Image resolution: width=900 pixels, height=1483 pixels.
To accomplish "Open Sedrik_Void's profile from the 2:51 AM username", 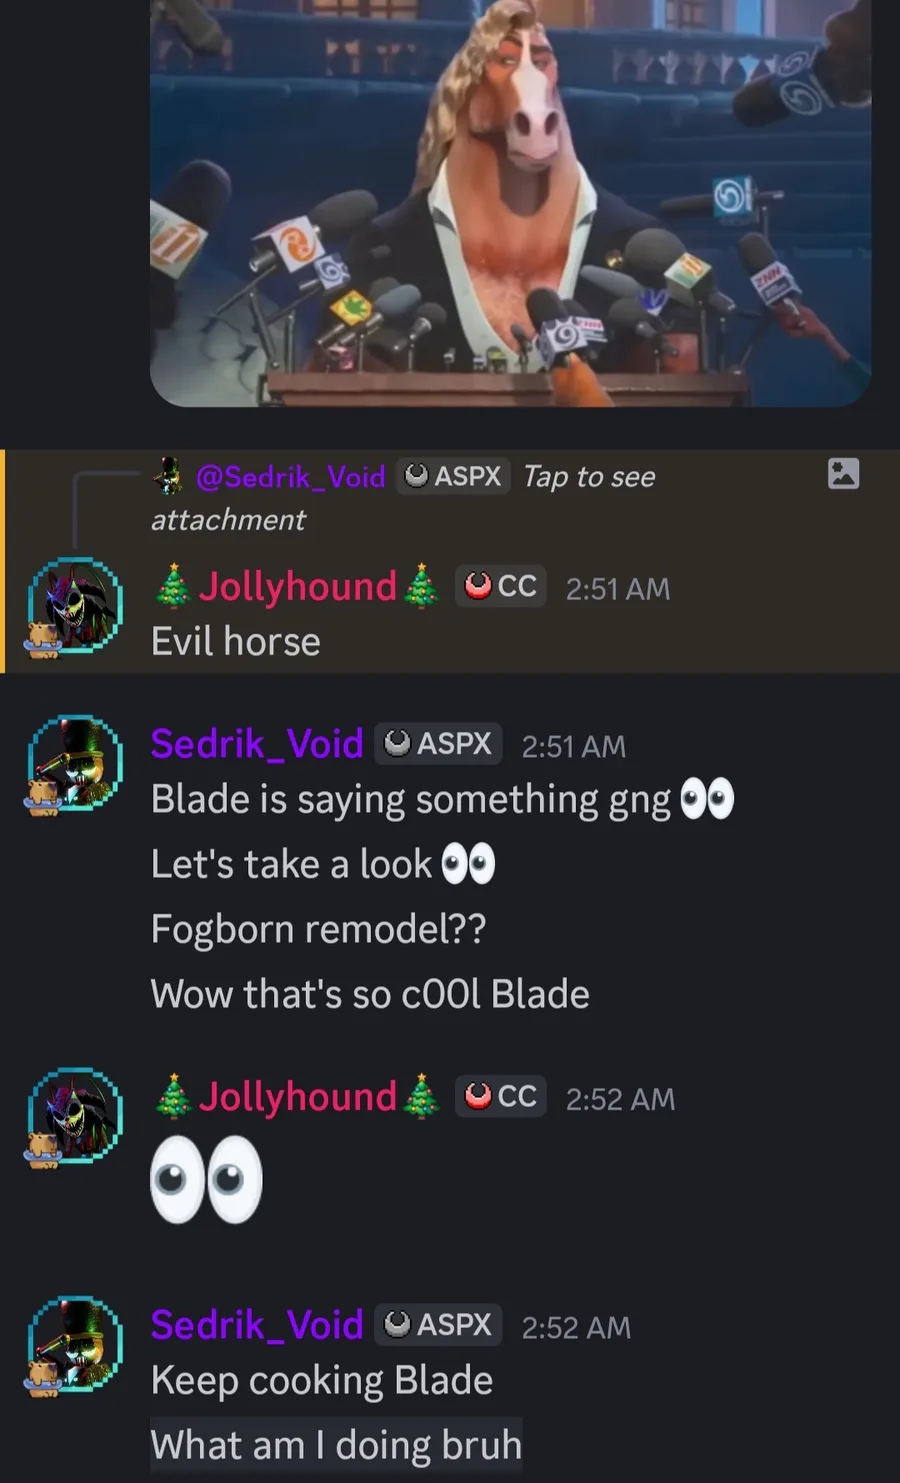I will (x=257, y=744).
